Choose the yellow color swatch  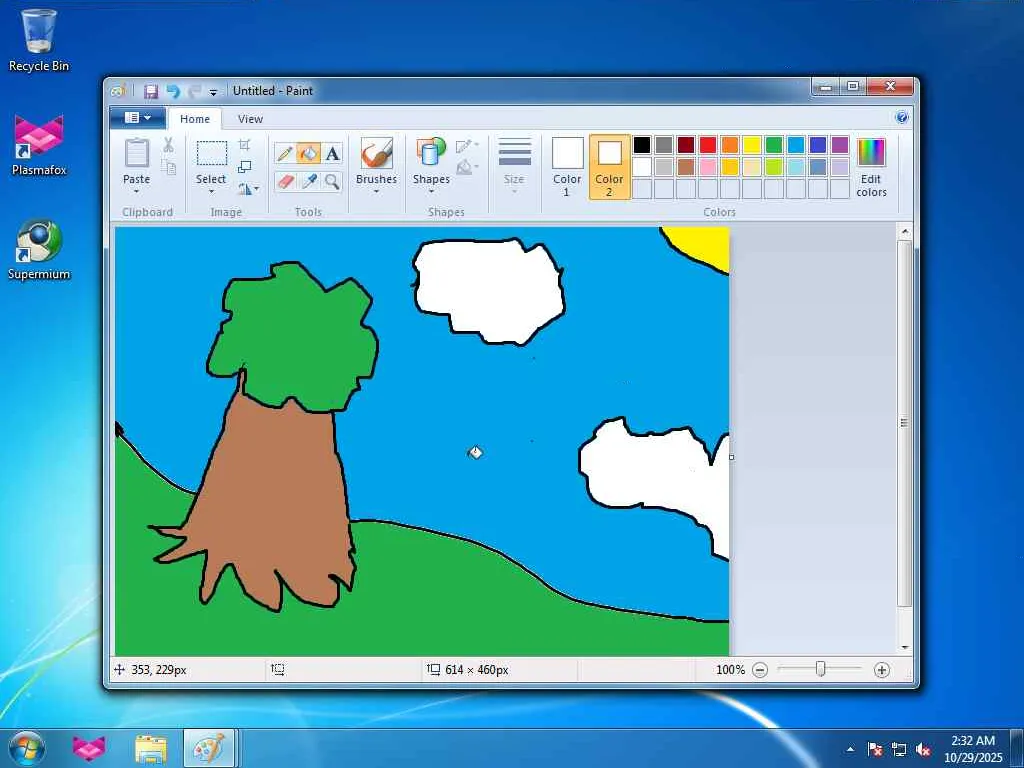(x=752, y=144)
